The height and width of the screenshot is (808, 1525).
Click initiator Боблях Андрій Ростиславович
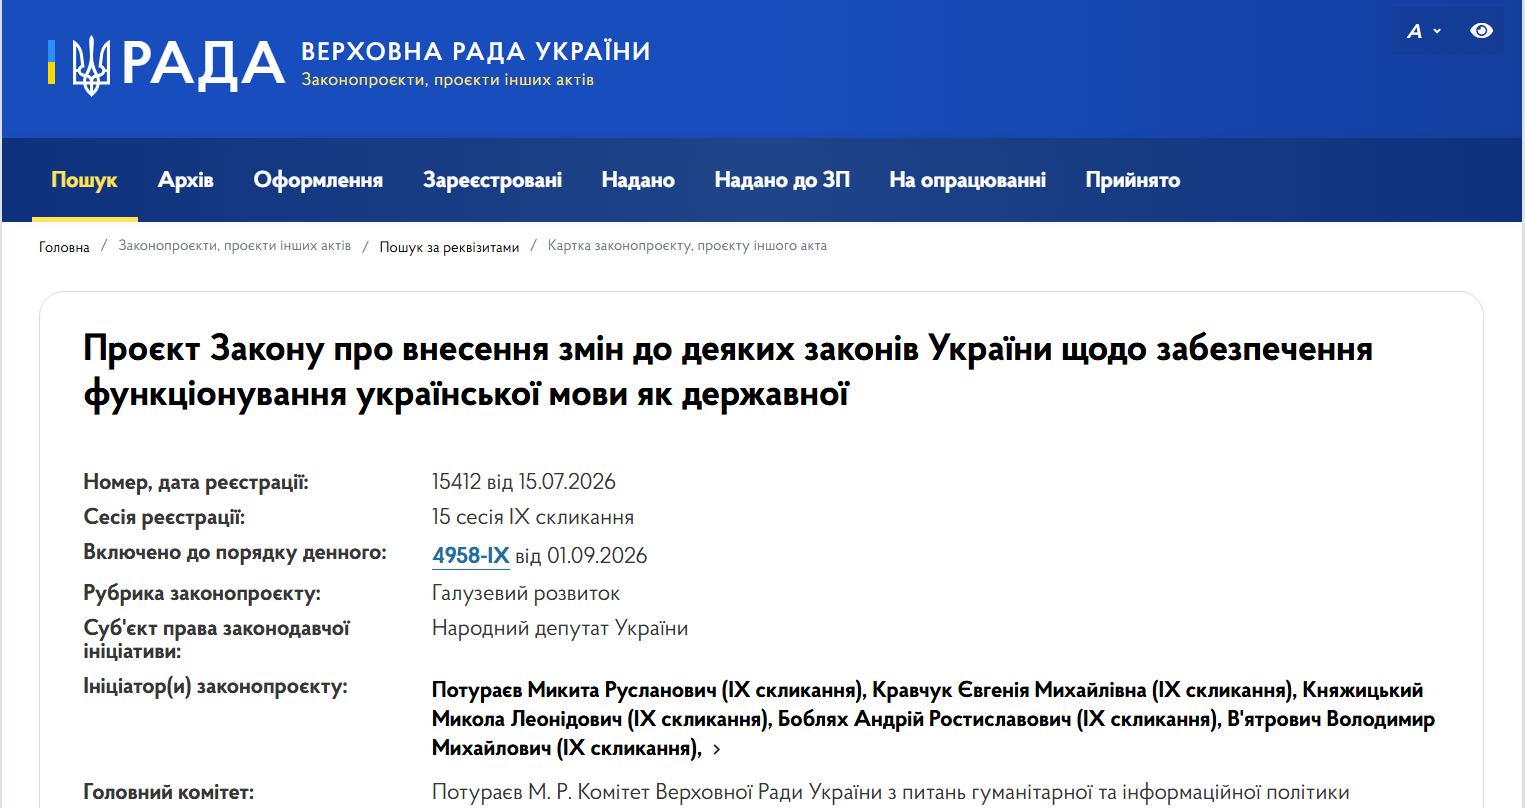pos(999,719)
